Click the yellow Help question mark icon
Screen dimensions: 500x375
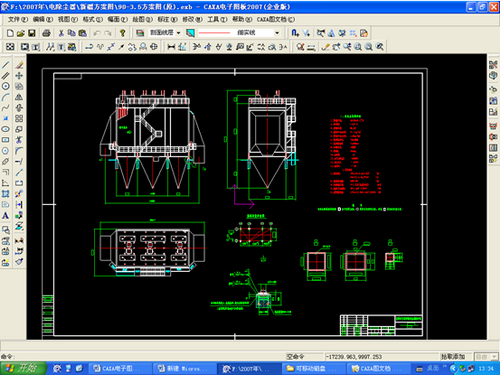[123, 33]
